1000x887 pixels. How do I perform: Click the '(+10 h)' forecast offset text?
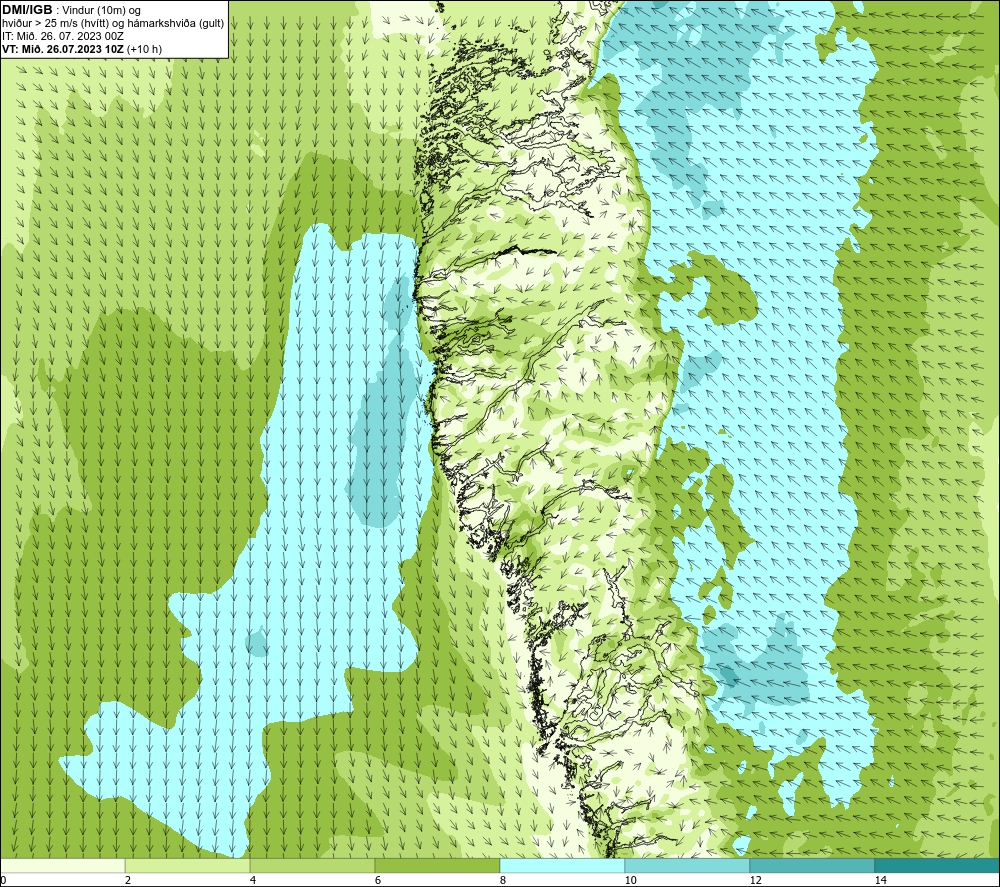point(144,49)
